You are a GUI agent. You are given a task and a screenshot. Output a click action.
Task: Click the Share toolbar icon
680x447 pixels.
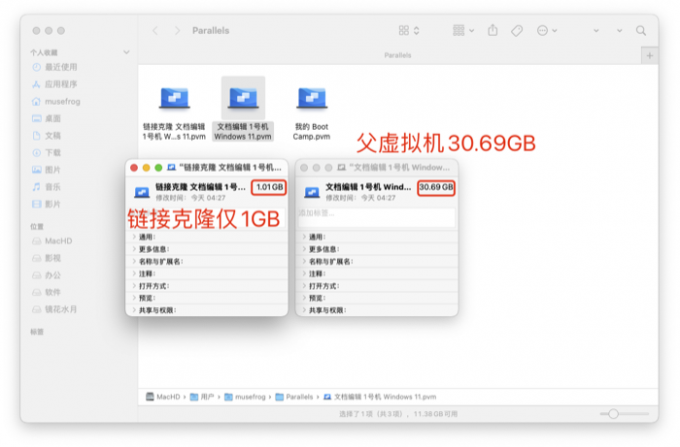493,30
